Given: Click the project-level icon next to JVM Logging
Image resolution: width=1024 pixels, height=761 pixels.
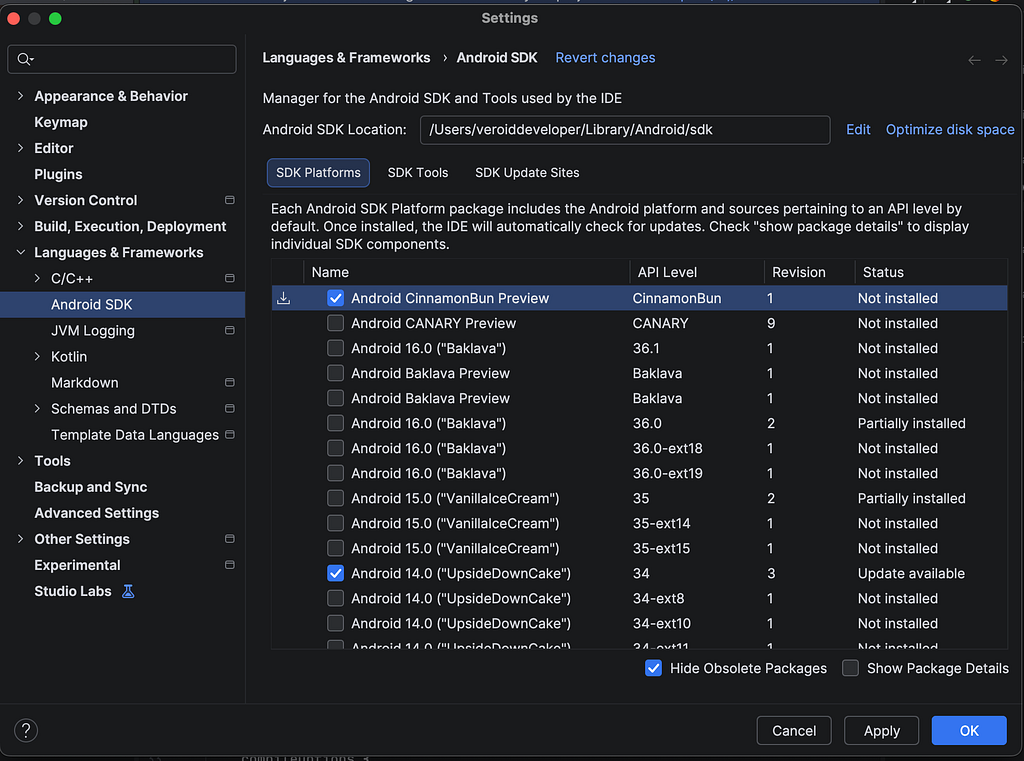Looking at the screenshot, I should (230, 331).
